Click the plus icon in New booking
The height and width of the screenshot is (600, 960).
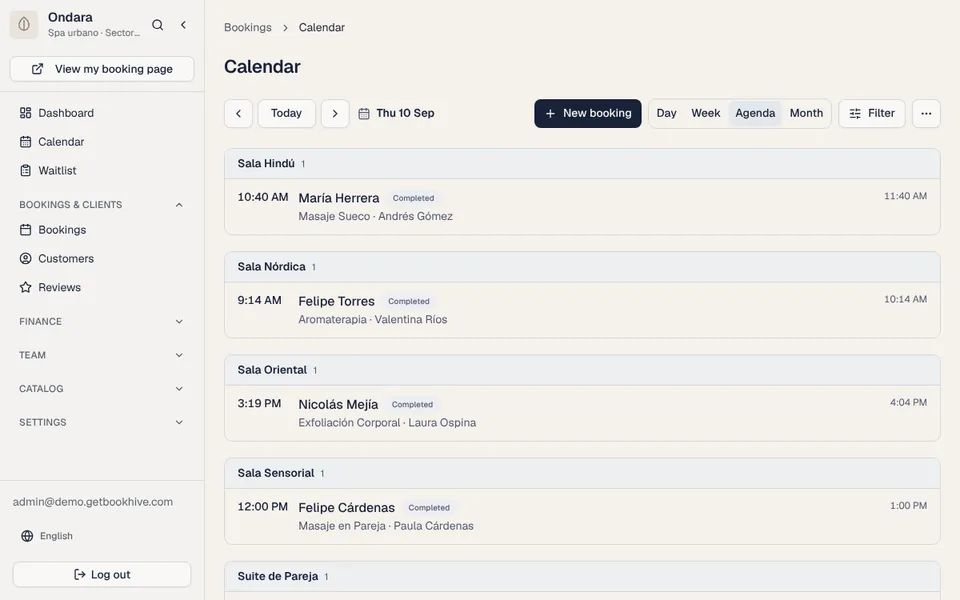(550, 113)
